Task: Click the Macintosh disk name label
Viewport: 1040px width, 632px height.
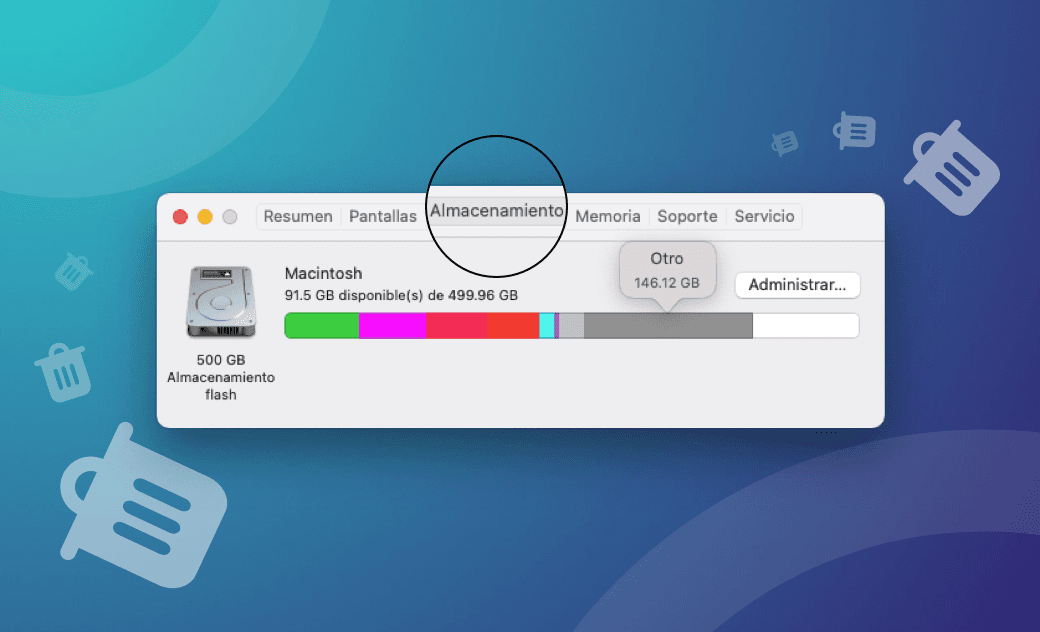Action: click(323, 273)
